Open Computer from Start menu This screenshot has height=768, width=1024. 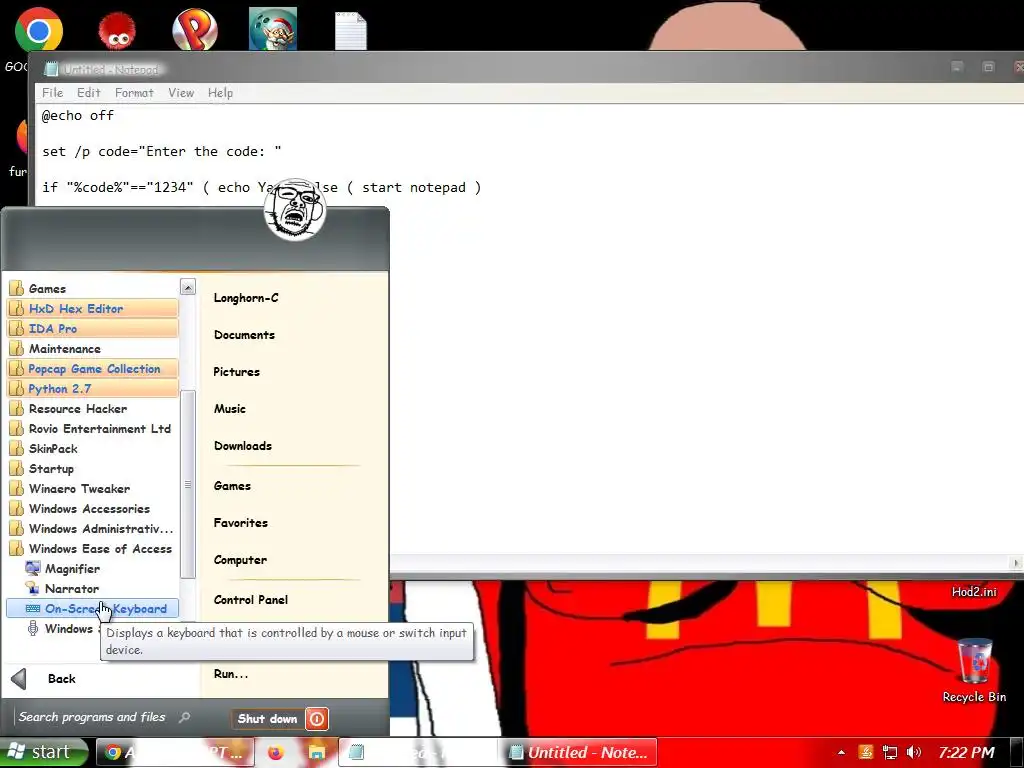[x=240, y=560]
